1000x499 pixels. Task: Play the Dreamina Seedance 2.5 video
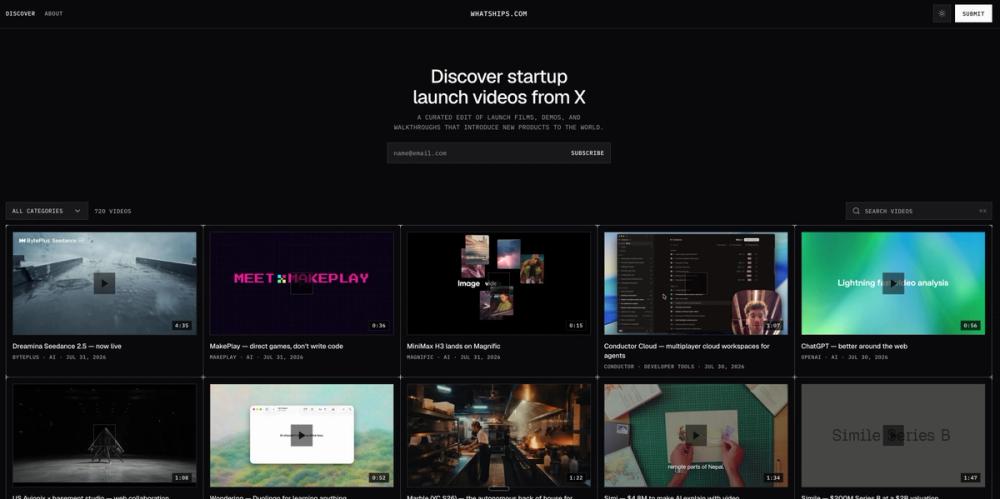(x=105, y=283)
